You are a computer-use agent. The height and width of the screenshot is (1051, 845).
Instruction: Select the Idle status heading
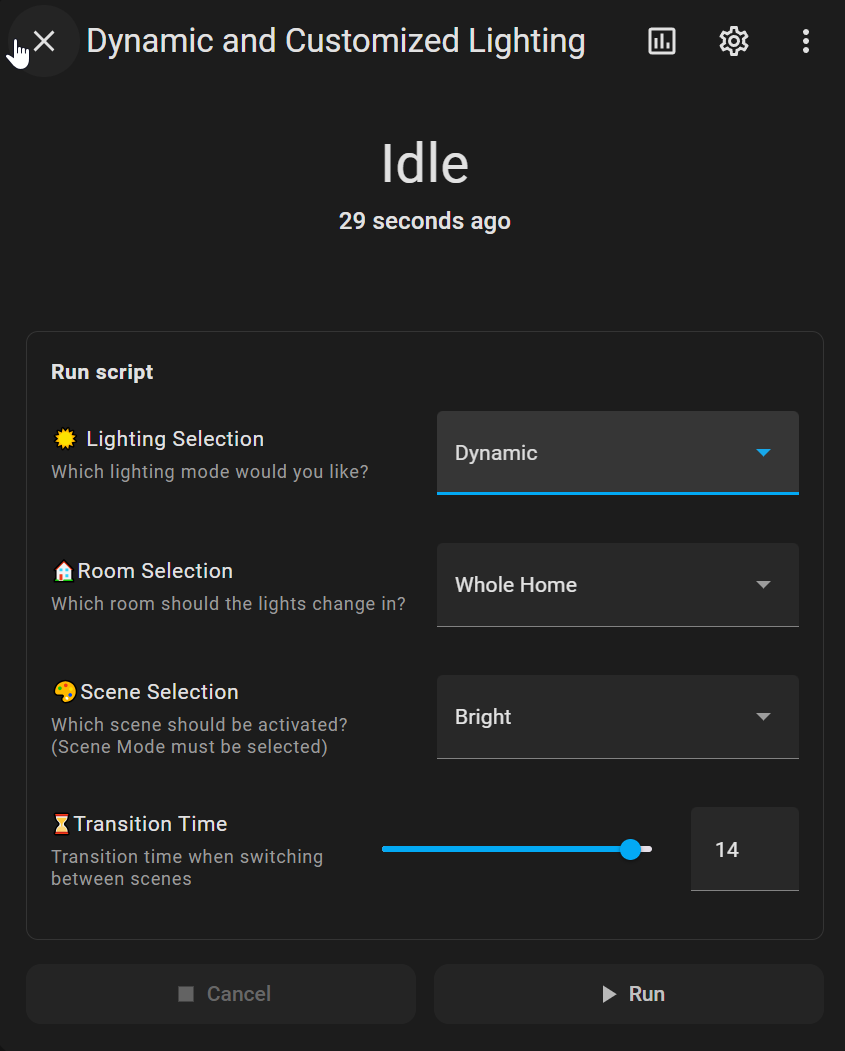pos(424,163)
